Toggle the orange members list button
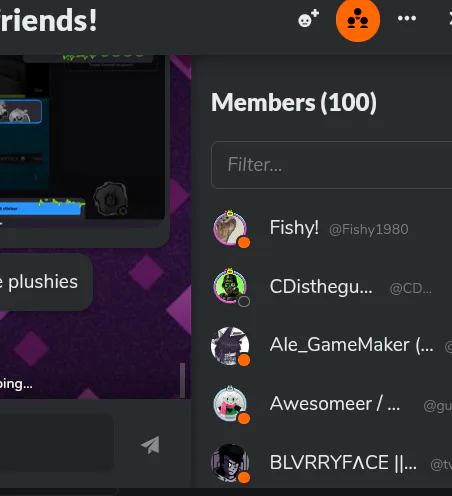452x496 pixels. tap(358, 20)
